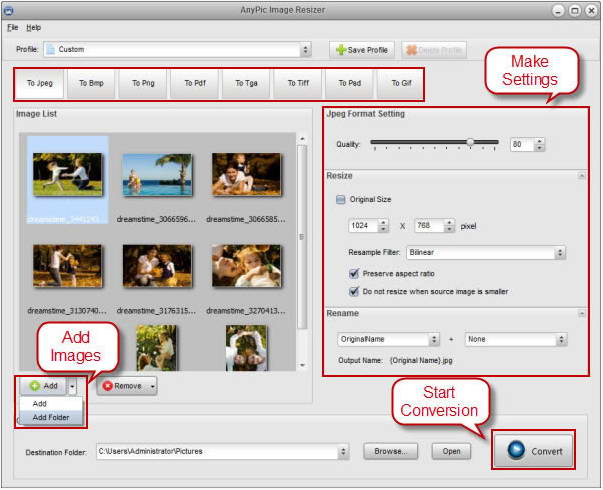Maximize the AnyPic Image Resizer window
This screenshot has height=490, width=603.
point(575,10)
